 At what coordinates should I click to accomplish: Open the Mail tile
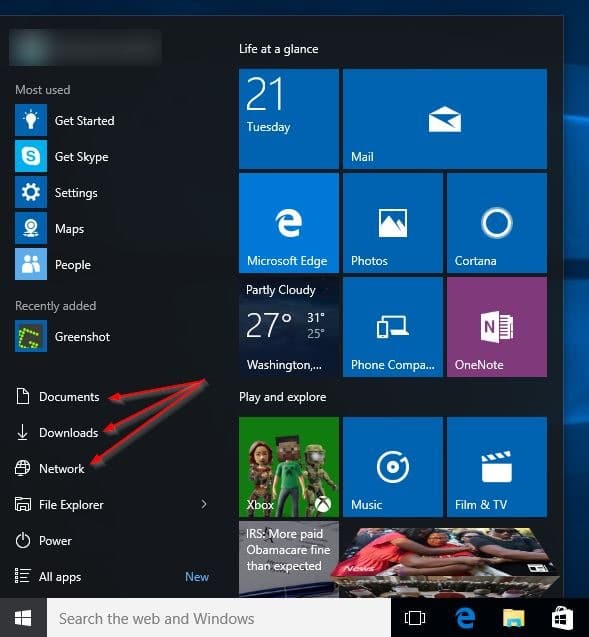pos(445,119)
